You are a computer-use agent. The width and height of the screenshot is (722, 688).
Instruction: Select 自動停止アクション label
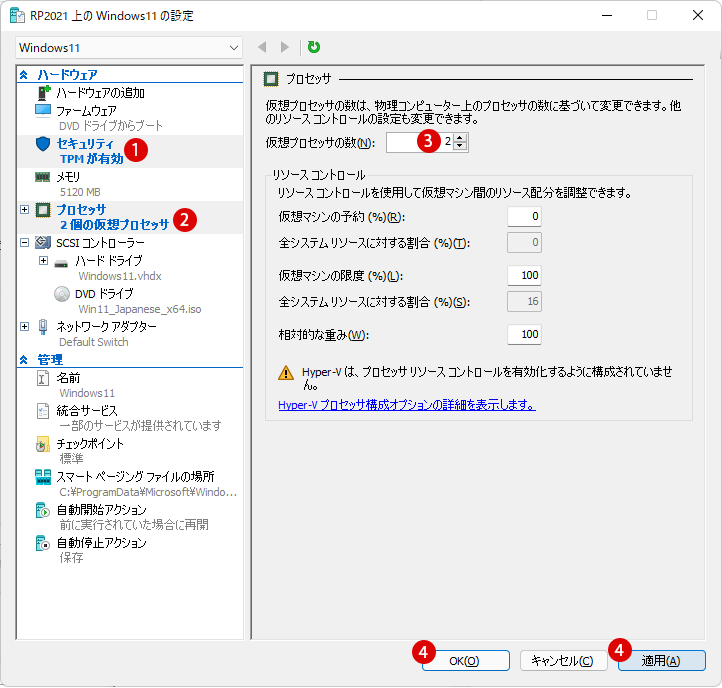click(101, 543)
